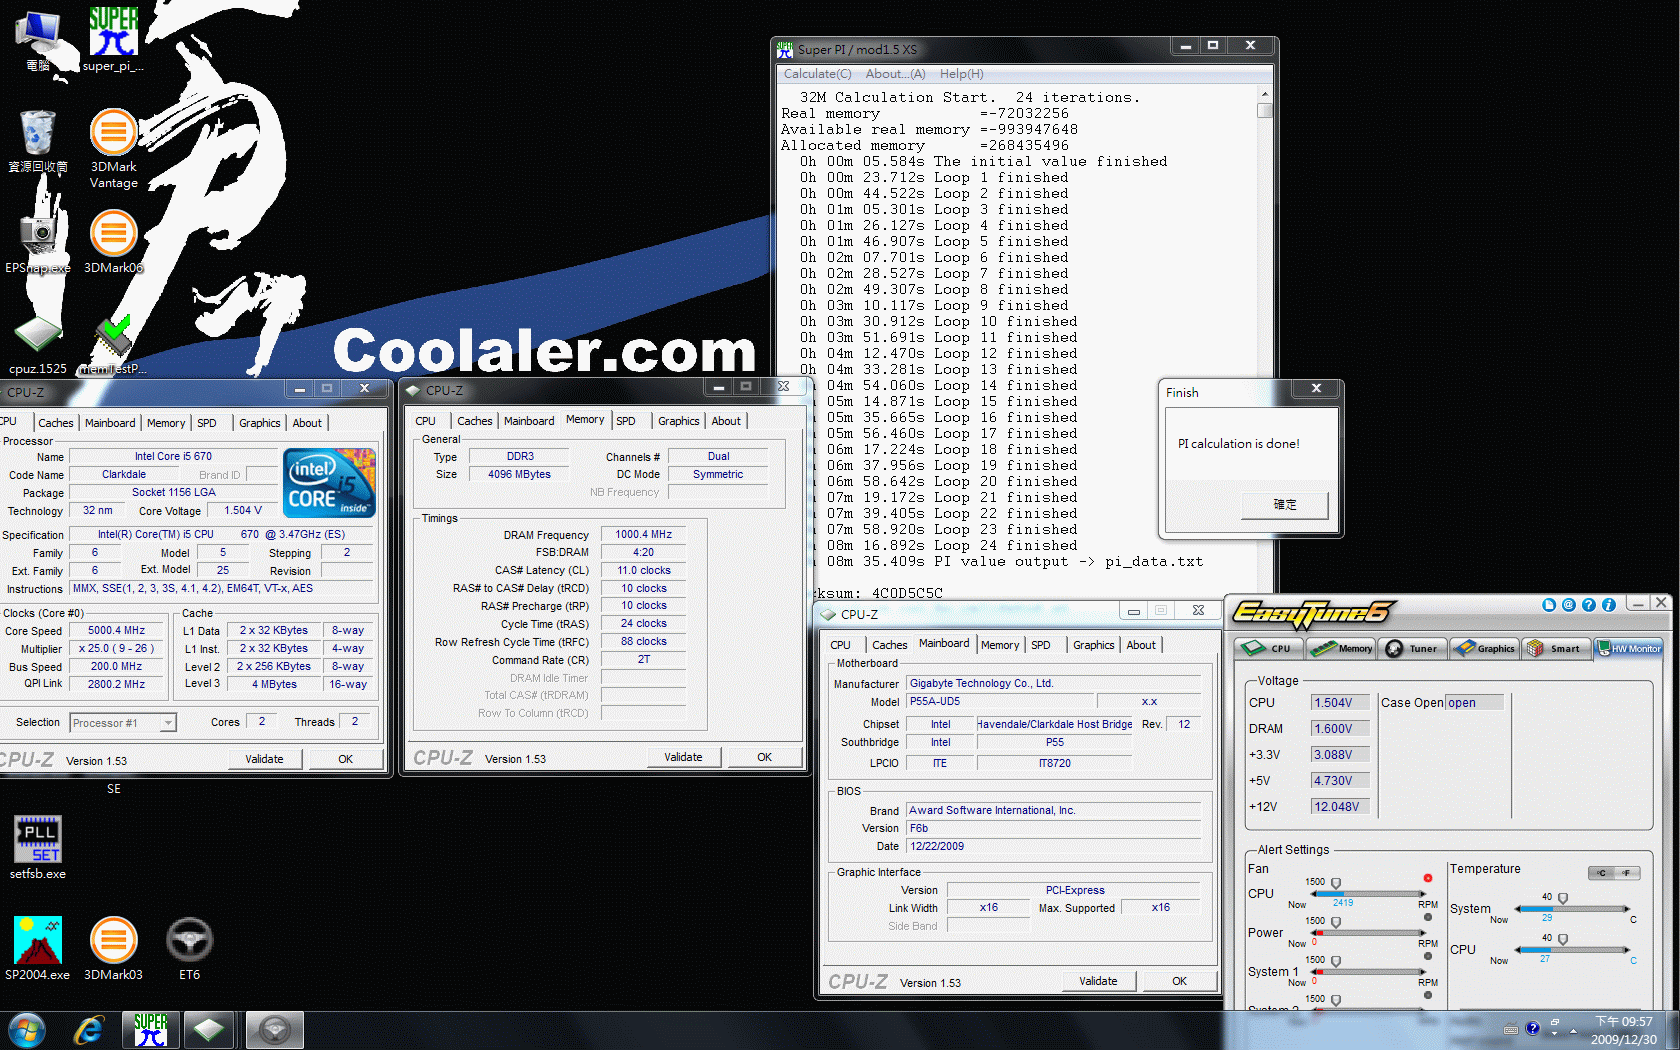Click the Intel Core i5 logo
Screen dimensions: 1680x1050
(329, 483)
